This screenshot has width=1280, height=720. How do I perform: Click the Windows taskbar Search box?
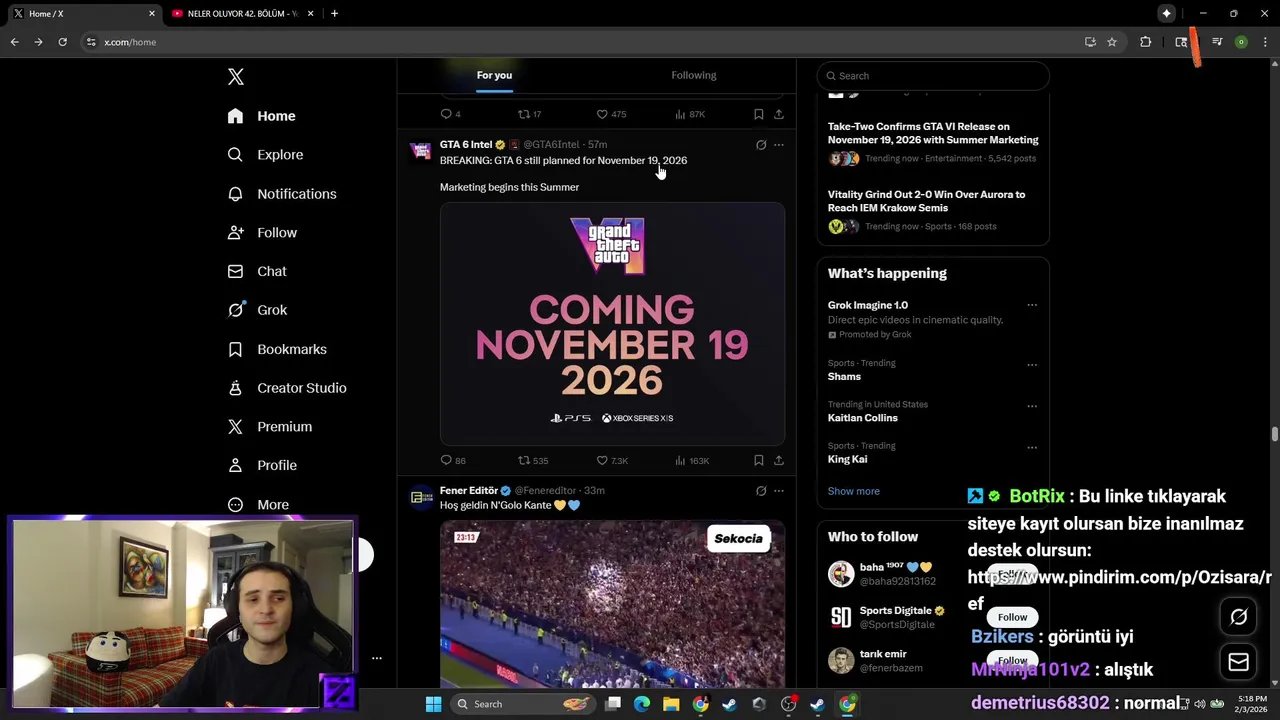click(x=521, y=704)
